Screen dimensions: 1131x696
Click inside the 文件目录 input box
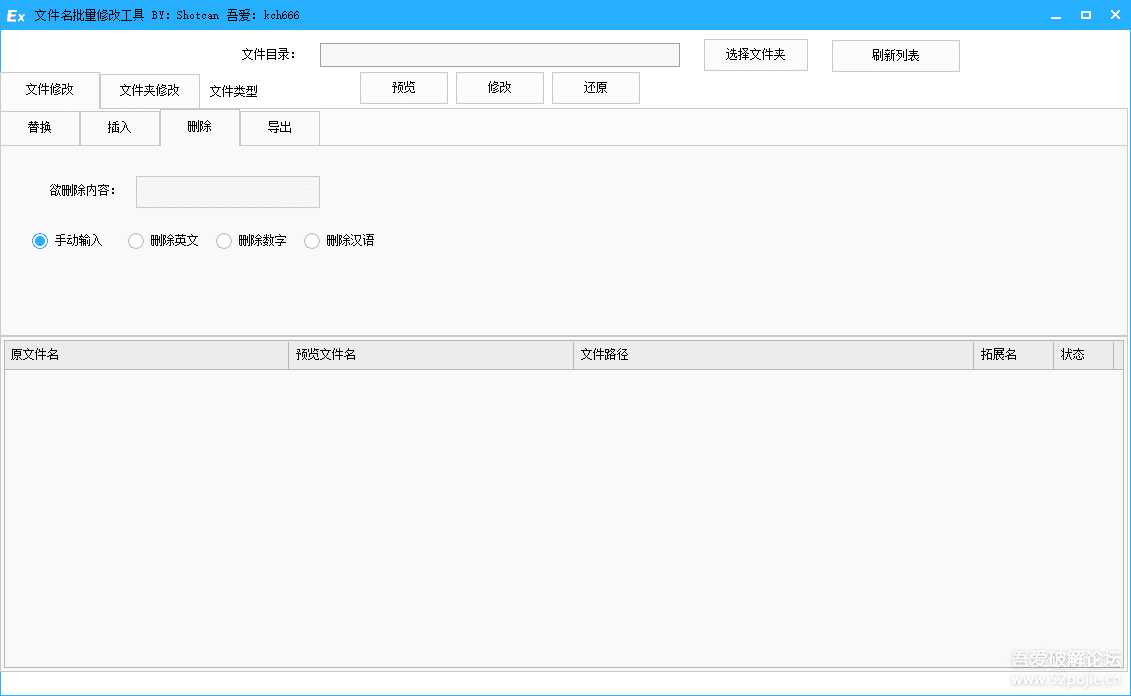[499, 54]
